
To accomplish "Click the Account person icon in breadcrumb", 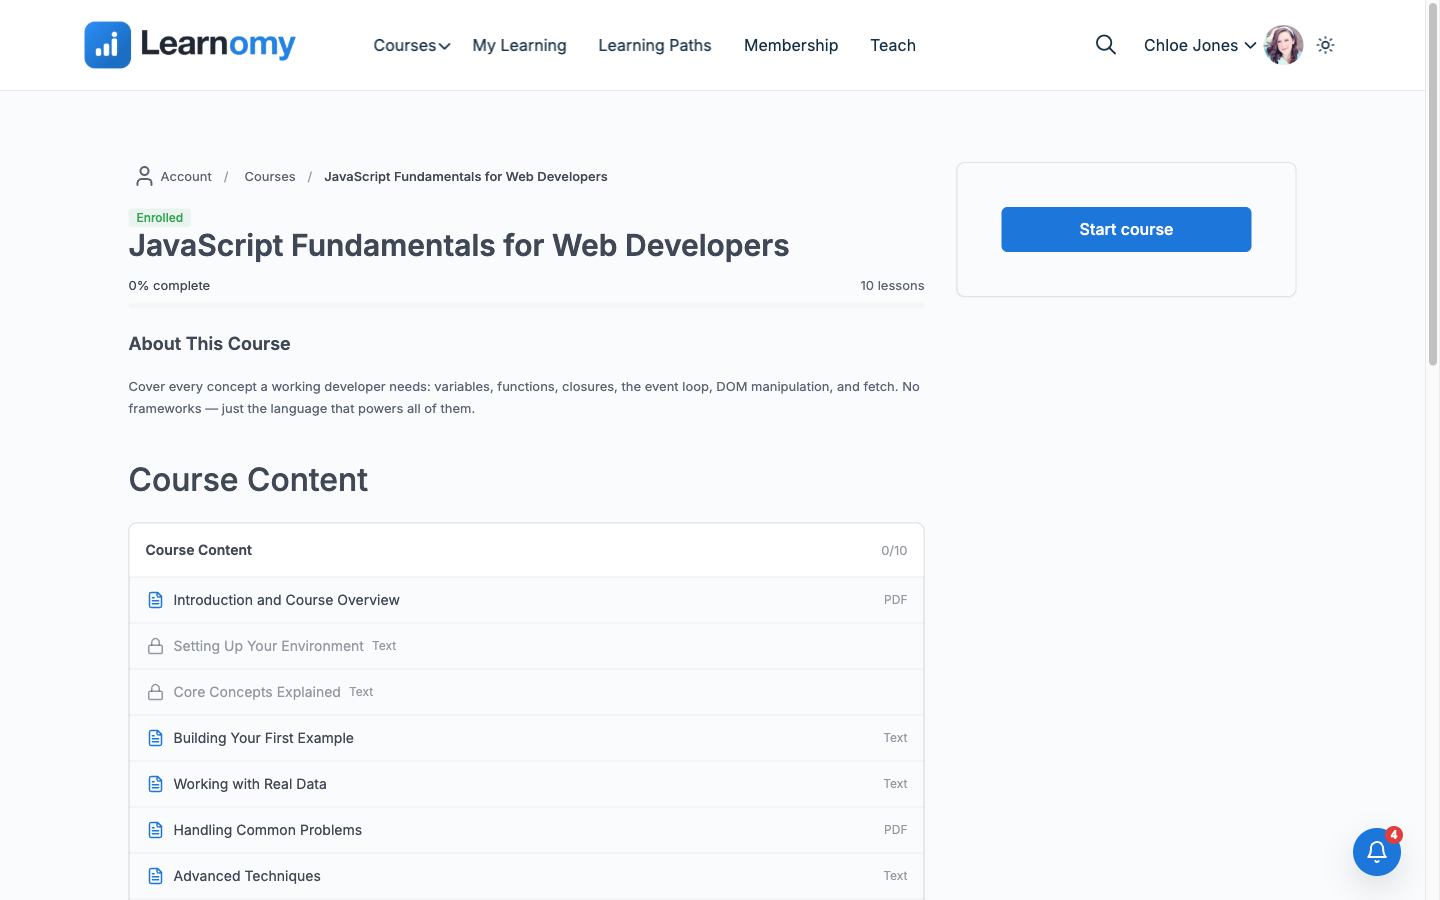I will 144,176.
